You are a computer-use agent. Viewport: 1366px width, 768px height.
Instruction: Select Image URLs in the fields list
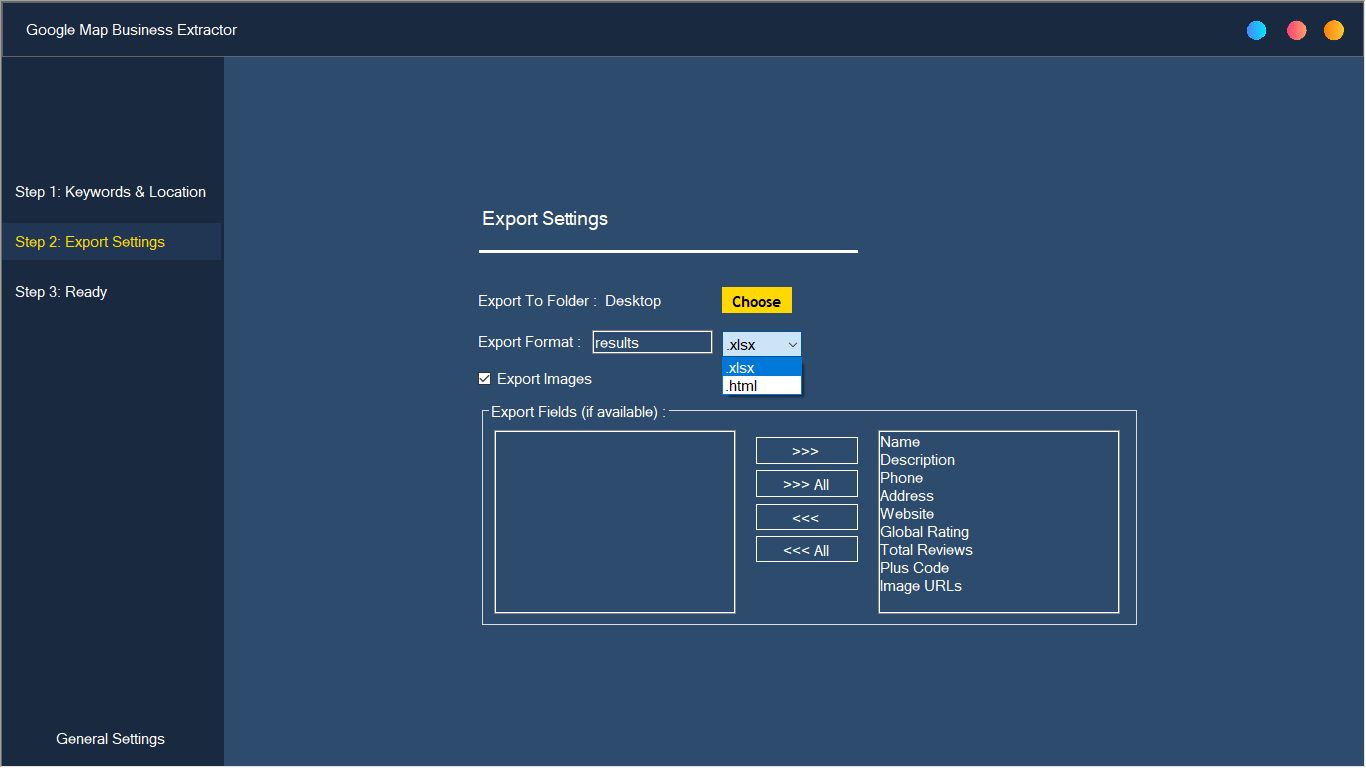pyautogui.click(x=920, y=586)
